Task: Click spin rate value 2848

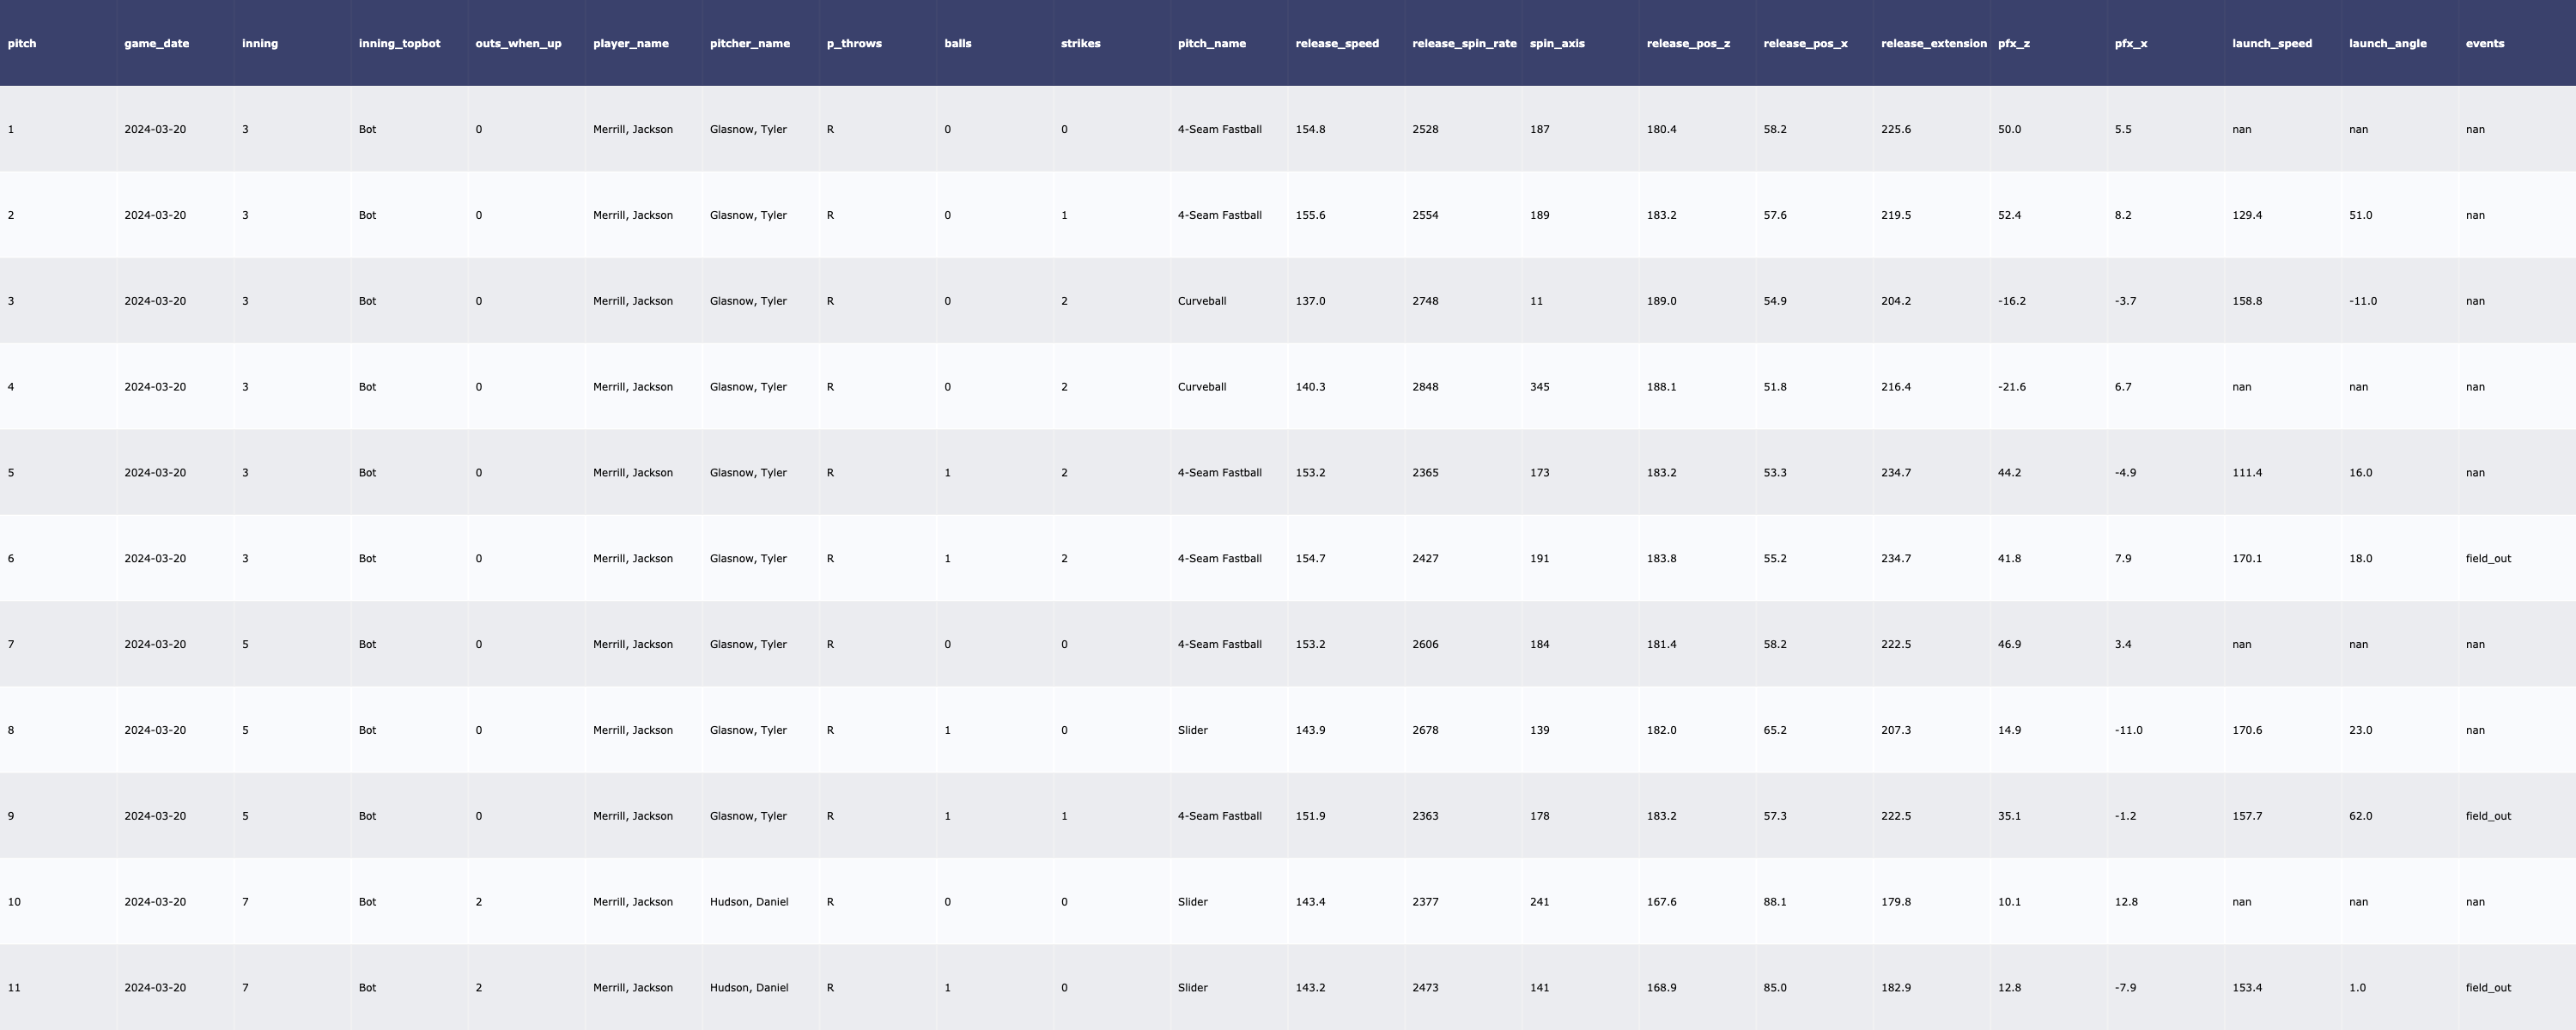Action: [1425, 387]
